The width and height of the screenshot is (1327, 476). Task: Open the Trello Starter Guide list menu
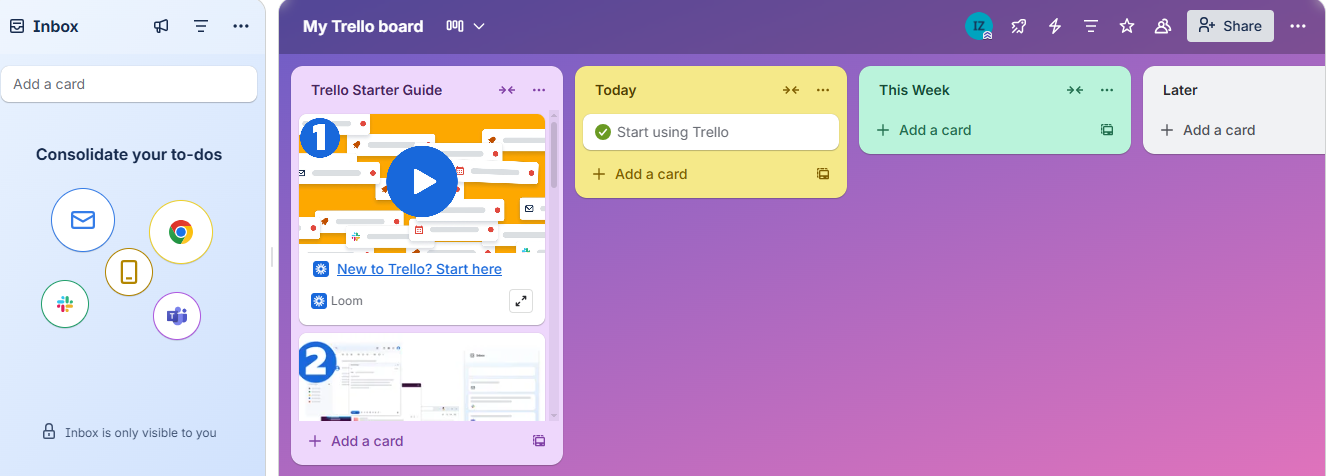(539, 90)
